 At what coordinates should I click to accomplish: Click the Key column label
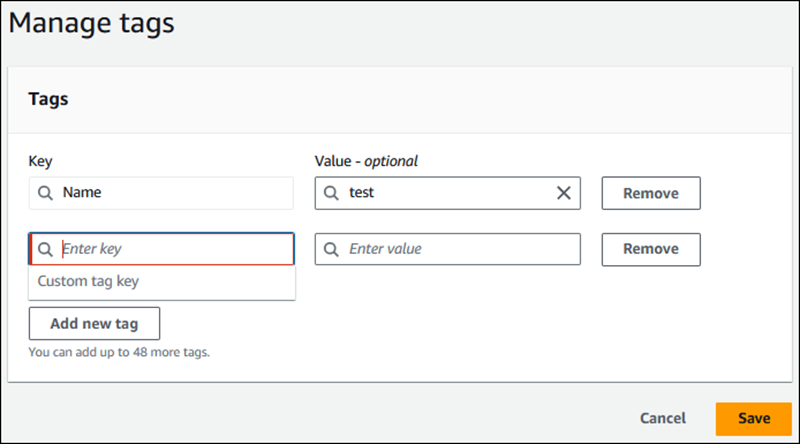click(x=40, y=160)
